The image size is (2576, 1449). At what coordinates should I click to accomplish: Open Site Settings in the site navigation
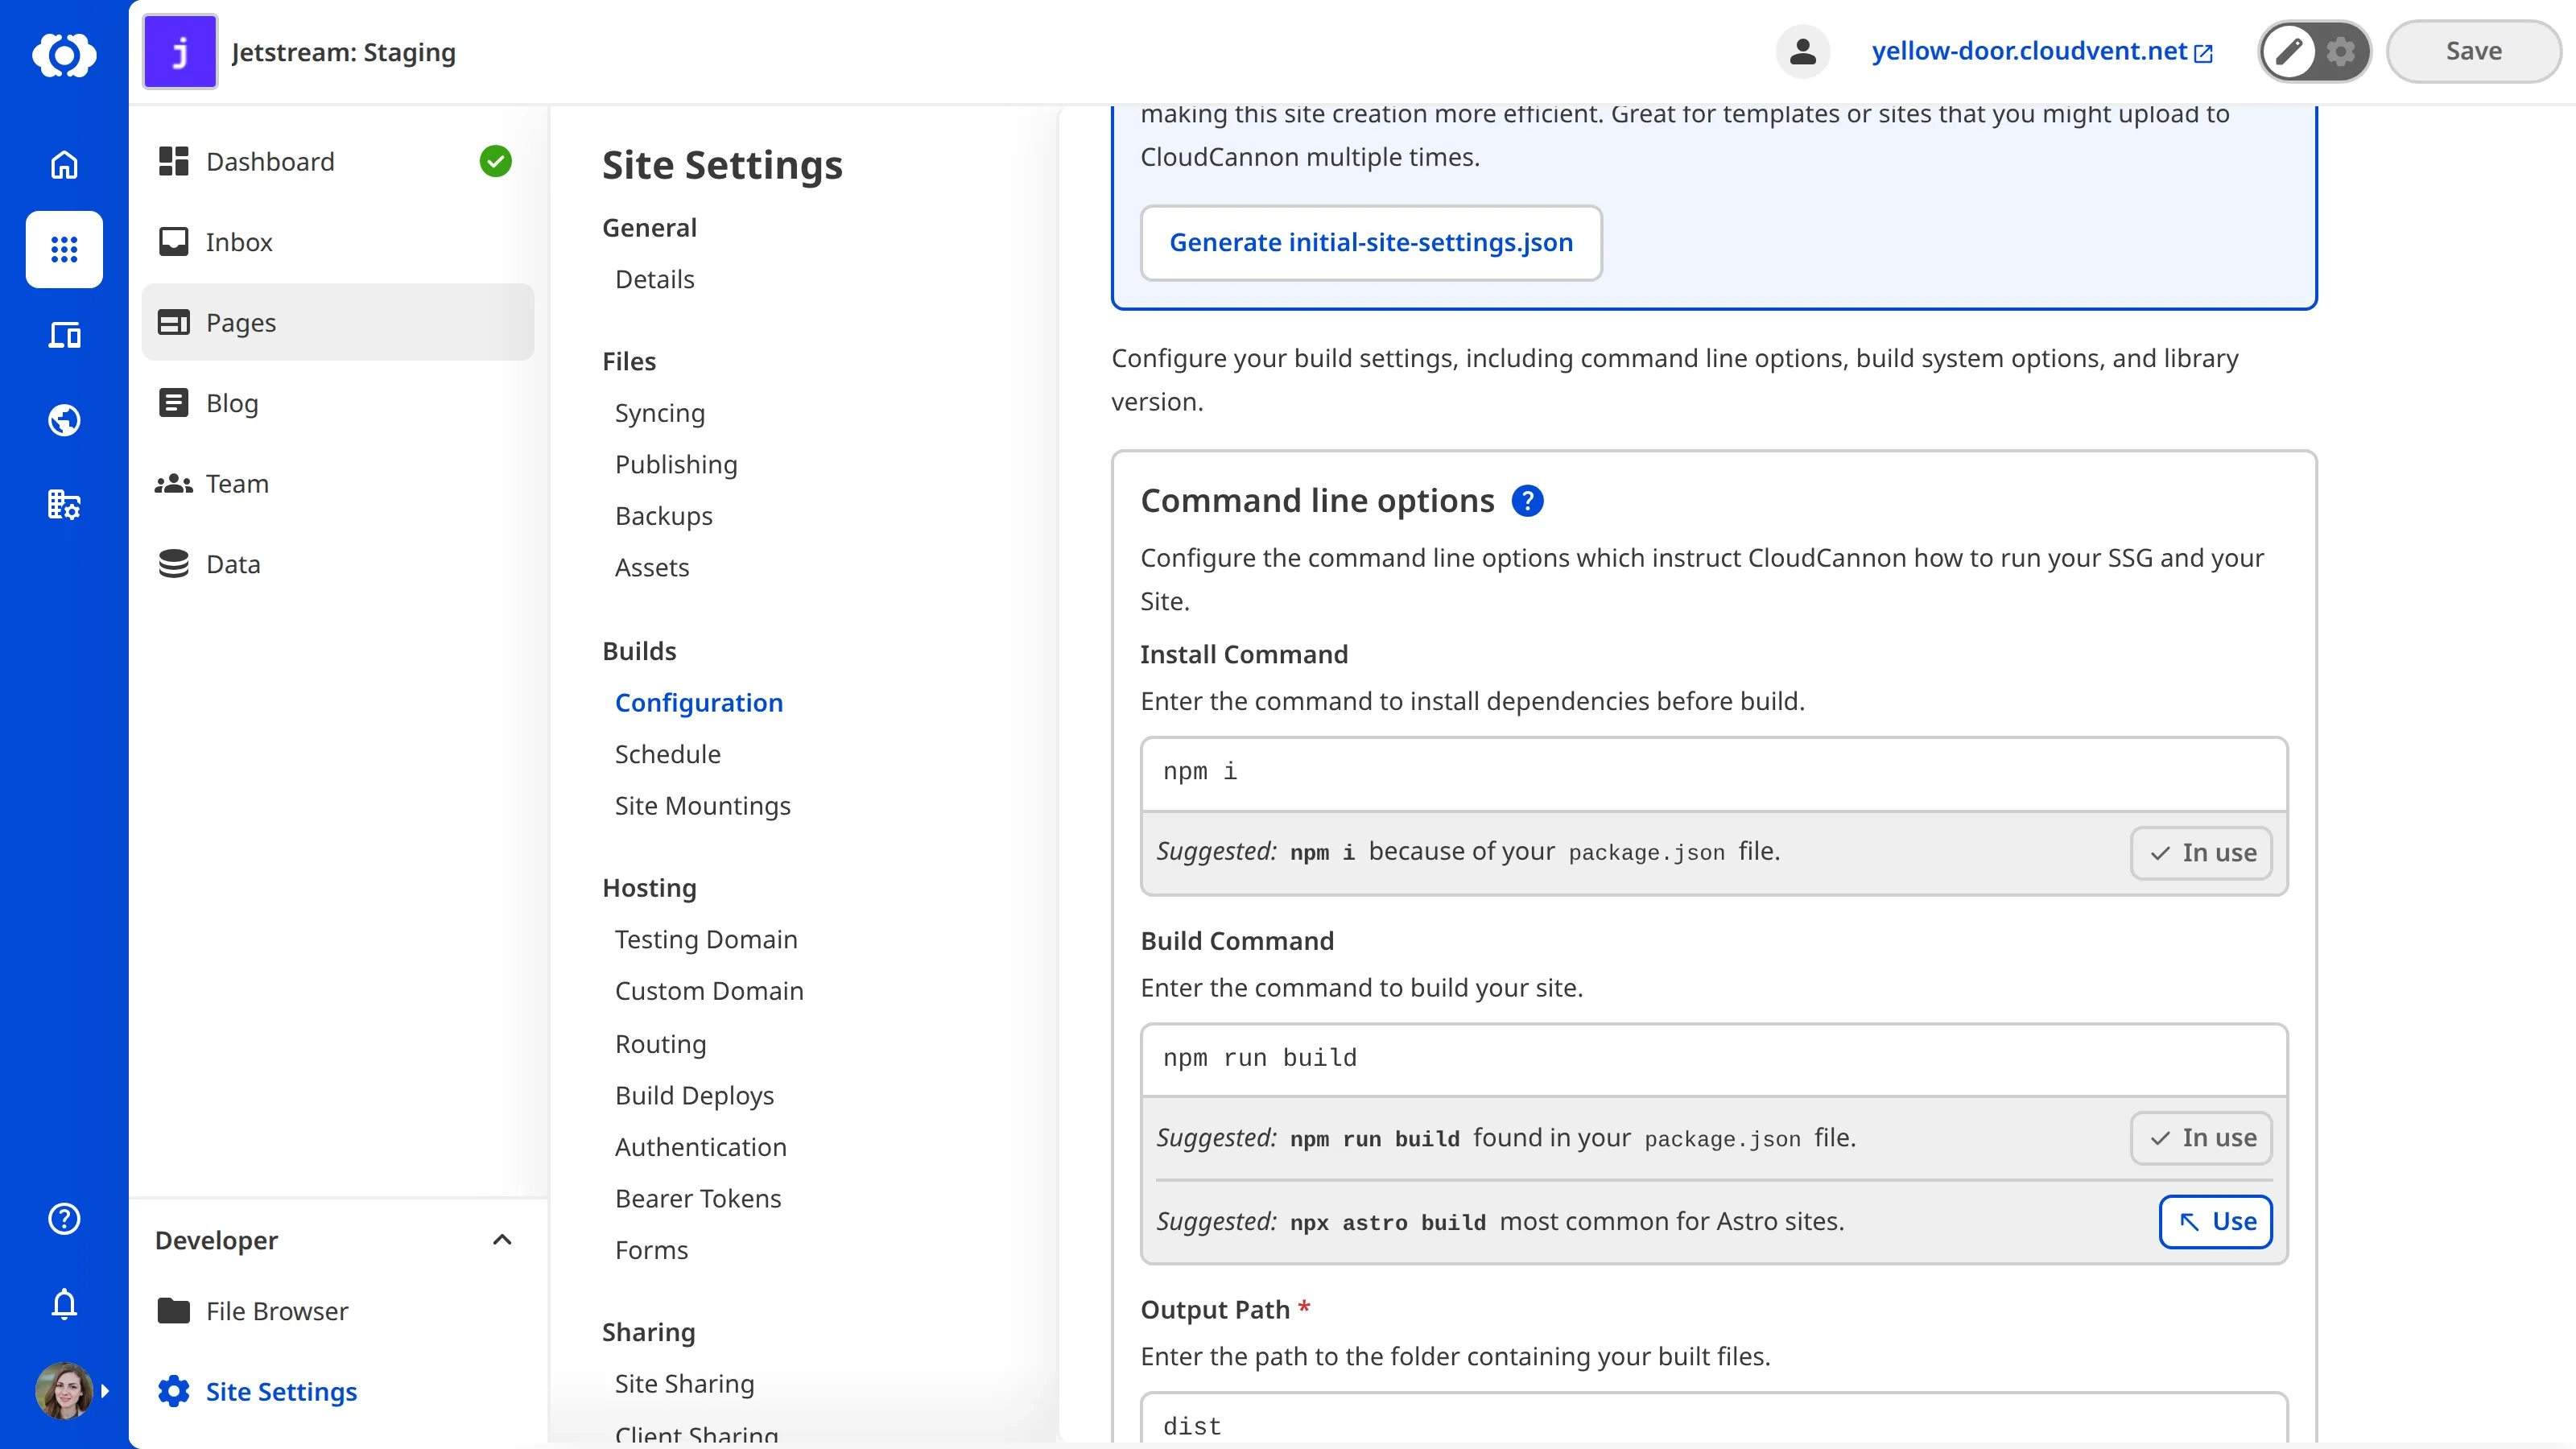click(x=338, y=1391)
